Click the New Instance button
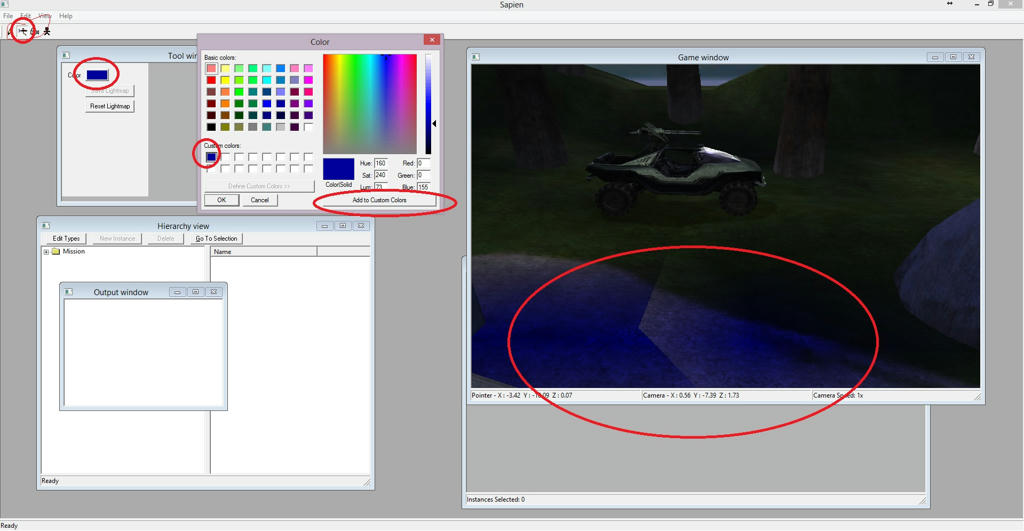The height and width of the screenshot is (531, 1024). click(117, 238)
